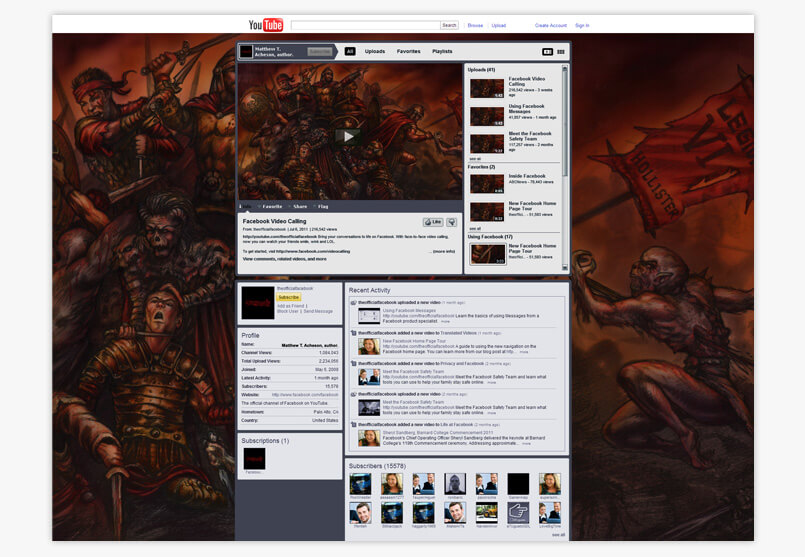Click the YouTube logo
The height and width of the screenshot is (557, 805).
click(265, 25)
